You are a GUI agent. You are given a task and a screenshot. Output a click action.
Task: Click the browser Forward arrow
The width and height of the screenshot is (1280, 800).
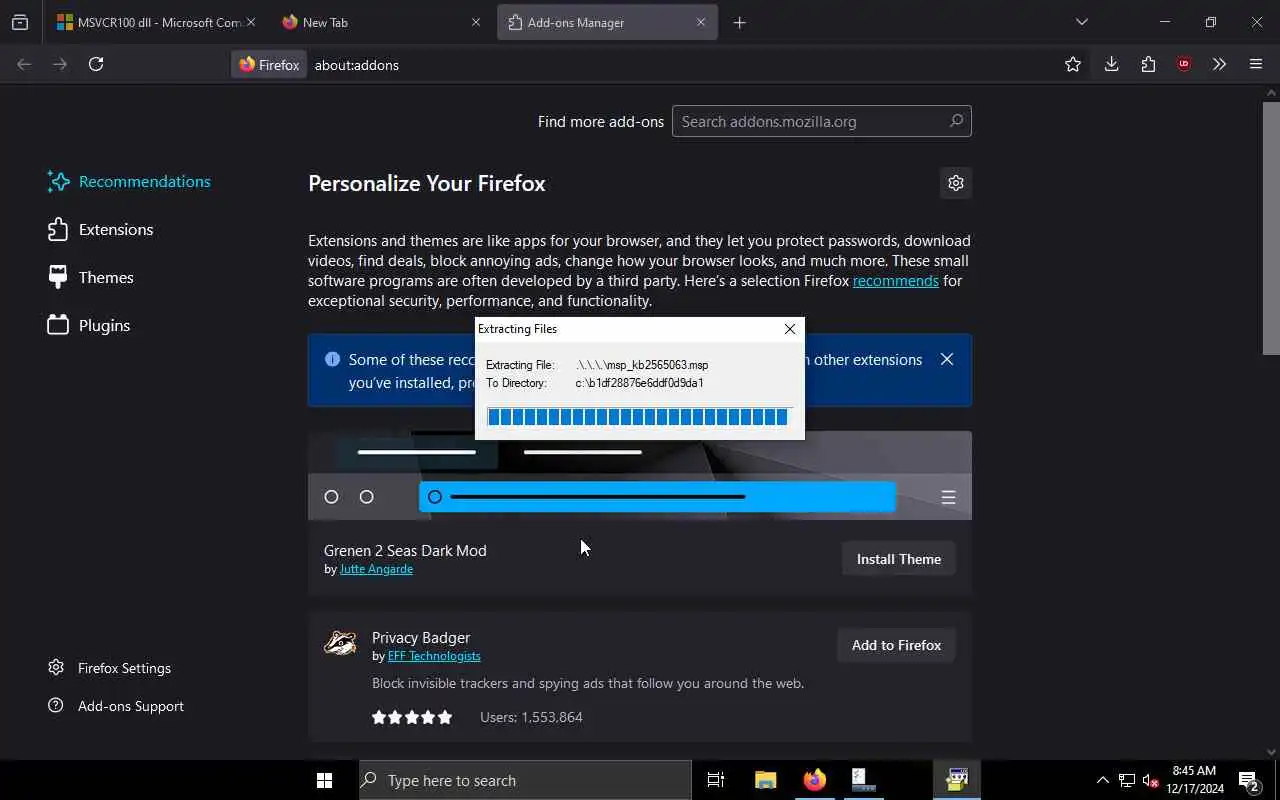click(x=60, y=64)
